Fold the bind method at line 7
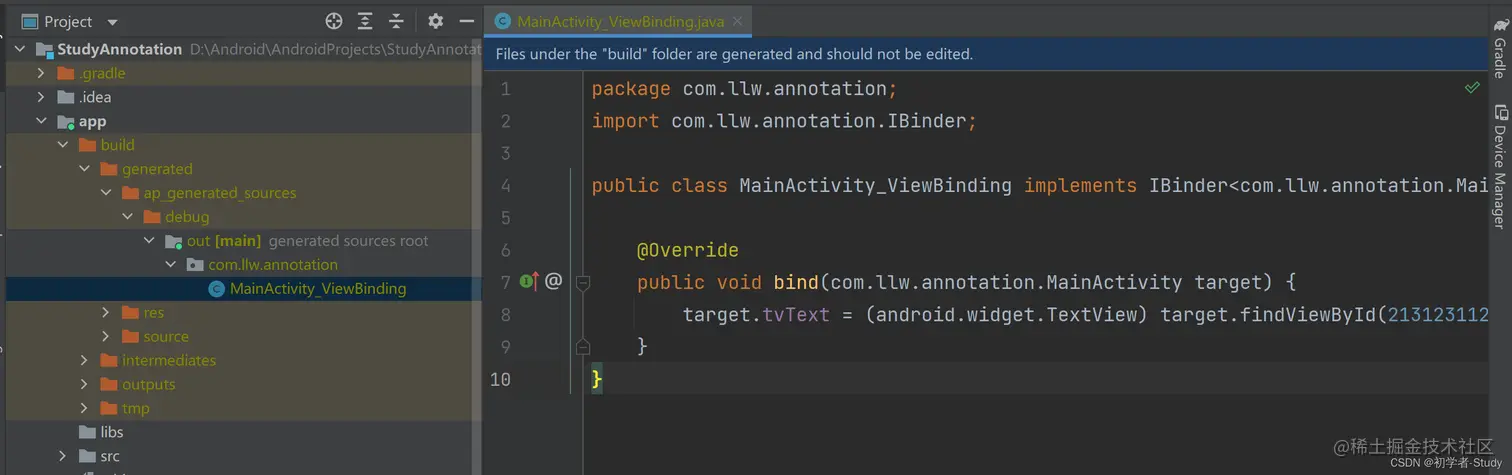Screen dimensions: 1512x475 click(x=583, y=283)
